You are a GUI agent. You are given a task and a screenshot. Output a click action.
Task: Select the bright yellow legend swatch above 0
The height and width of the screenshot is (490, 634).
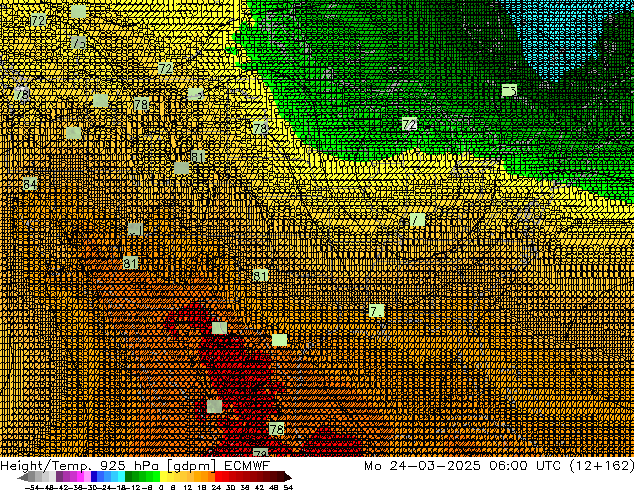tap(163, 476)
